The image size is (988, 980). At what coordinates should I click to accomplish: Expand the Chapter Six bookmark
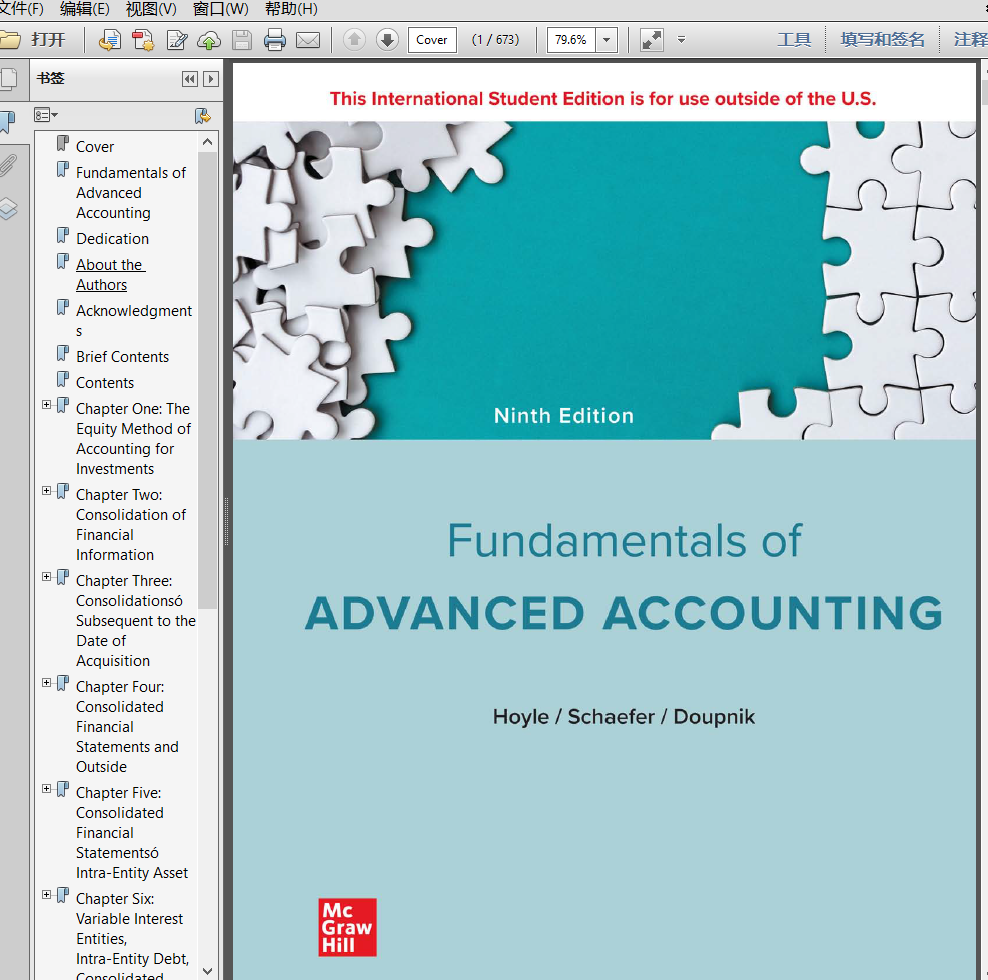pyautogui.click(x=47, y=894)
